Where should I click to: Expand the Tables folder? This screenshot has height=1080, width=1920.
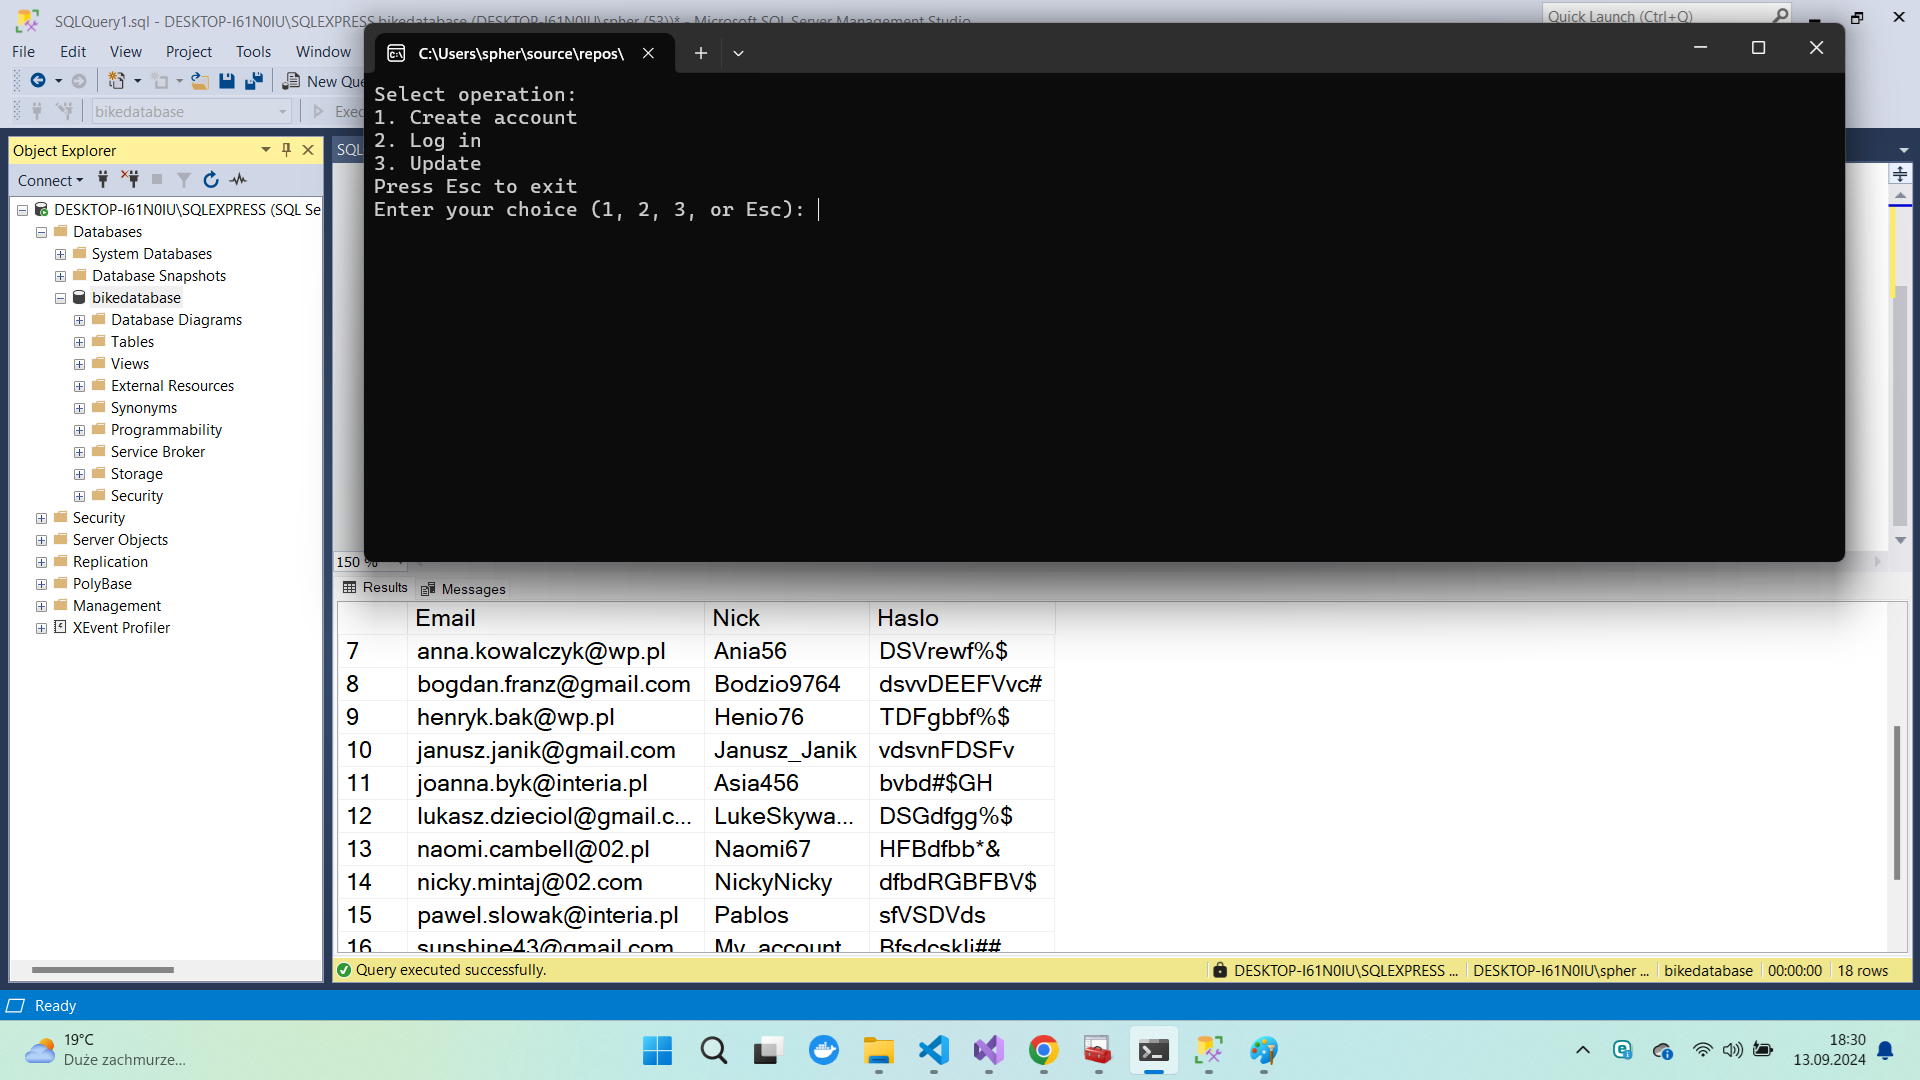(x=79, y=342)
